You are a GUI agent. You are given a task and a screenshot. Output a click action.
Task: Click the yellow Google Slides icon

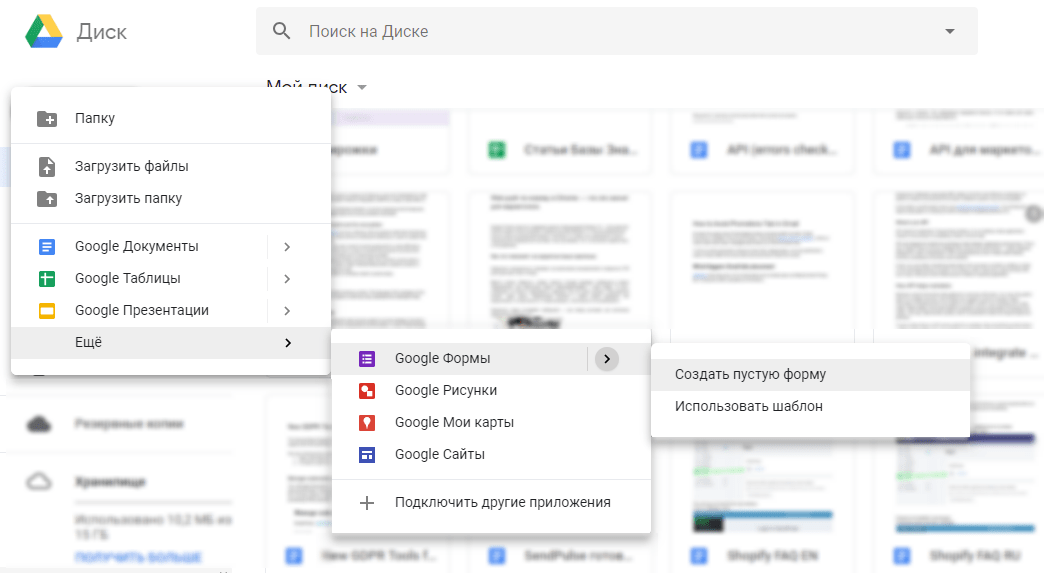click(x=47, y=311)
